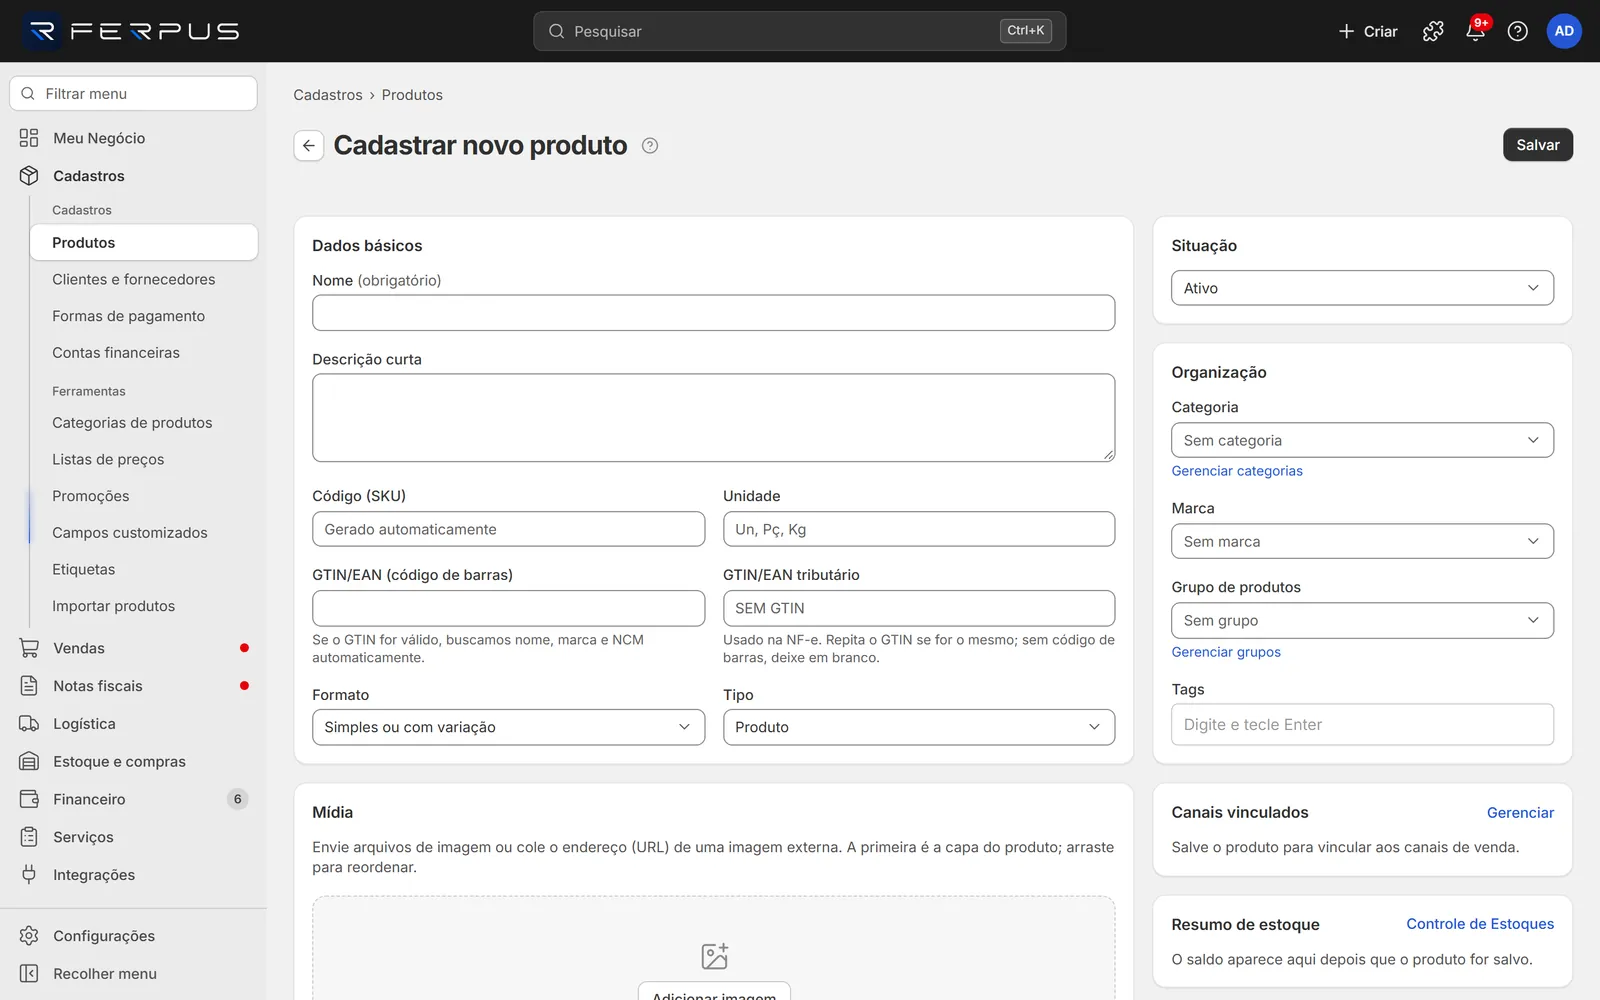Open Financeiro section
The width and height of the screenshot is (1600, 1000).
click(133, 799)
